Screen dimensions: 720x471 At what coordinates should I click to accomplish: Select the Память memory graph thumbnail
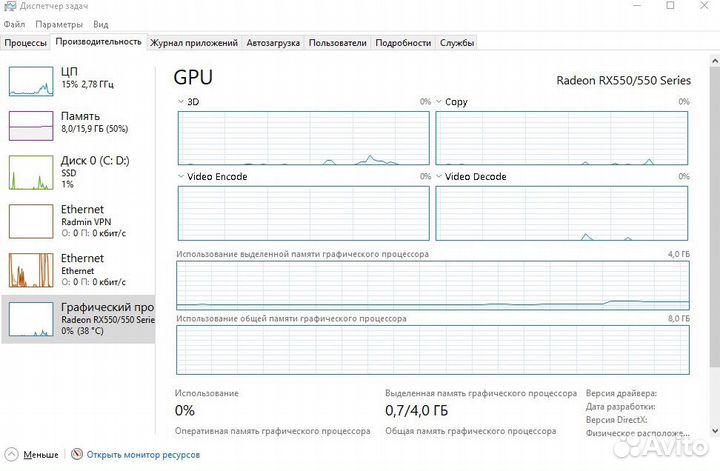(31, 126)
